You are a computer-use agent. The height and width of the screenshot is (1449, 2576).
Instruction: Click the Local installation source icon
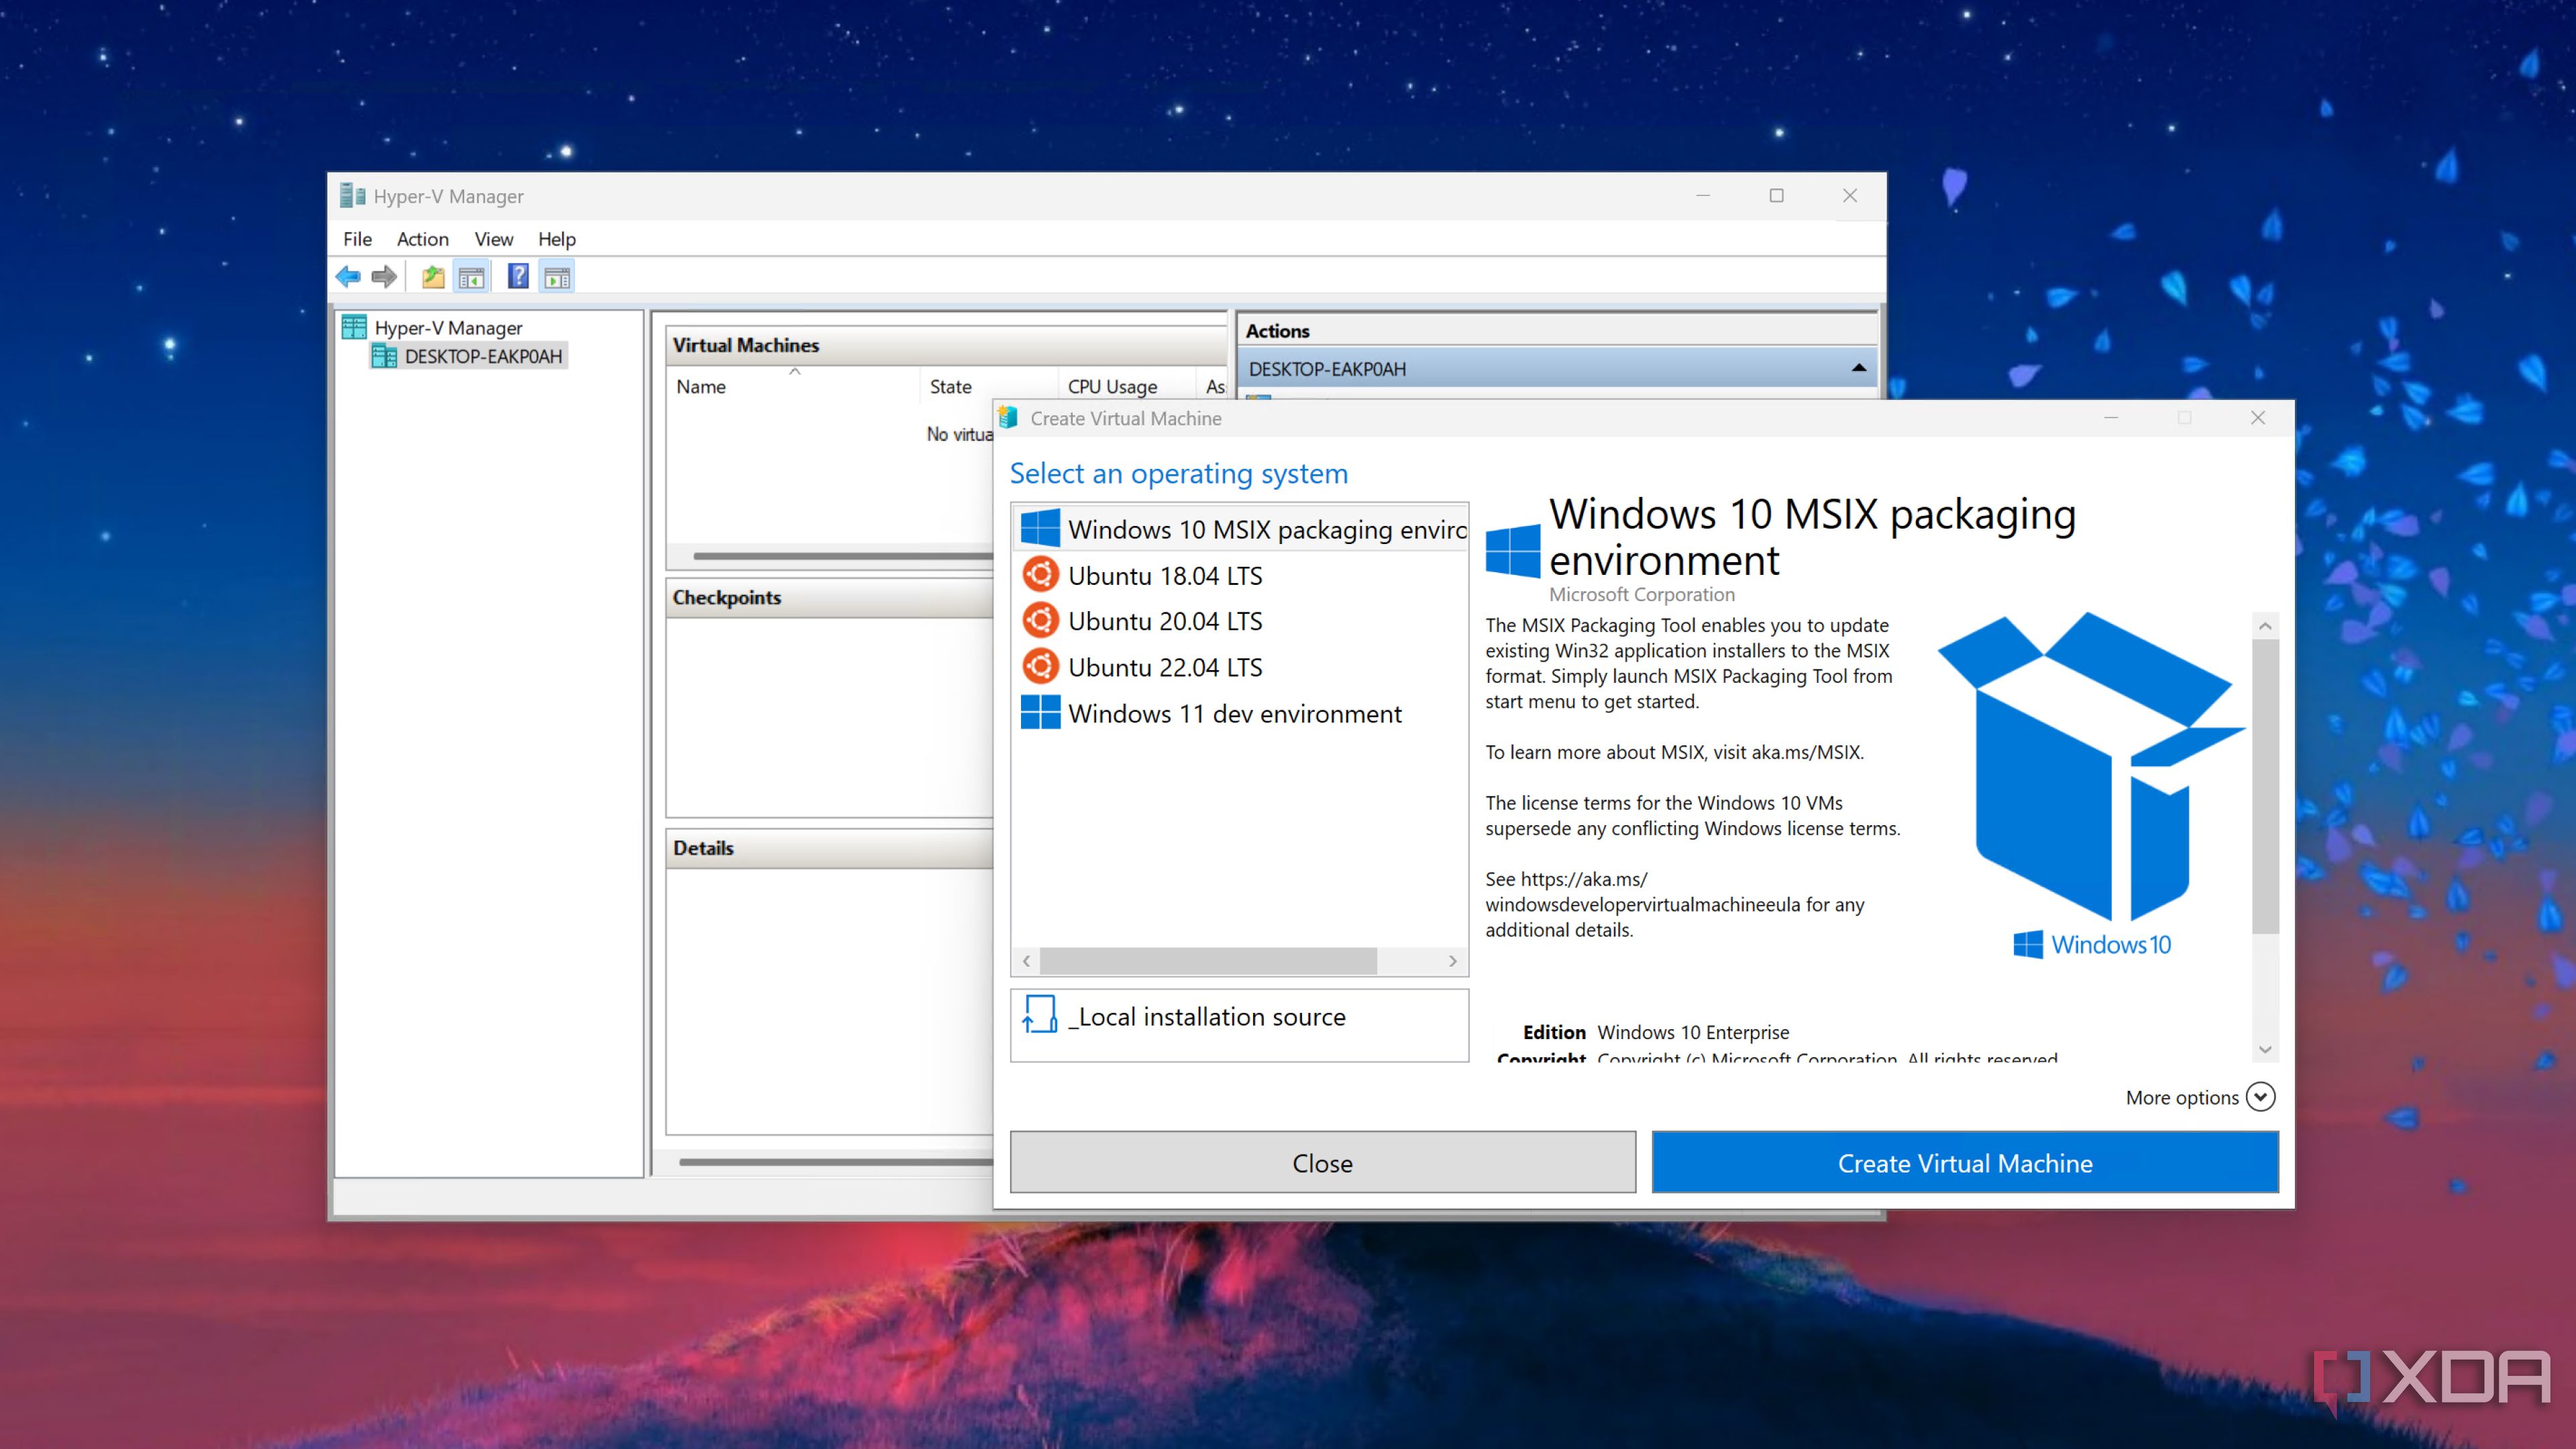click(x=1040, y=1015)
